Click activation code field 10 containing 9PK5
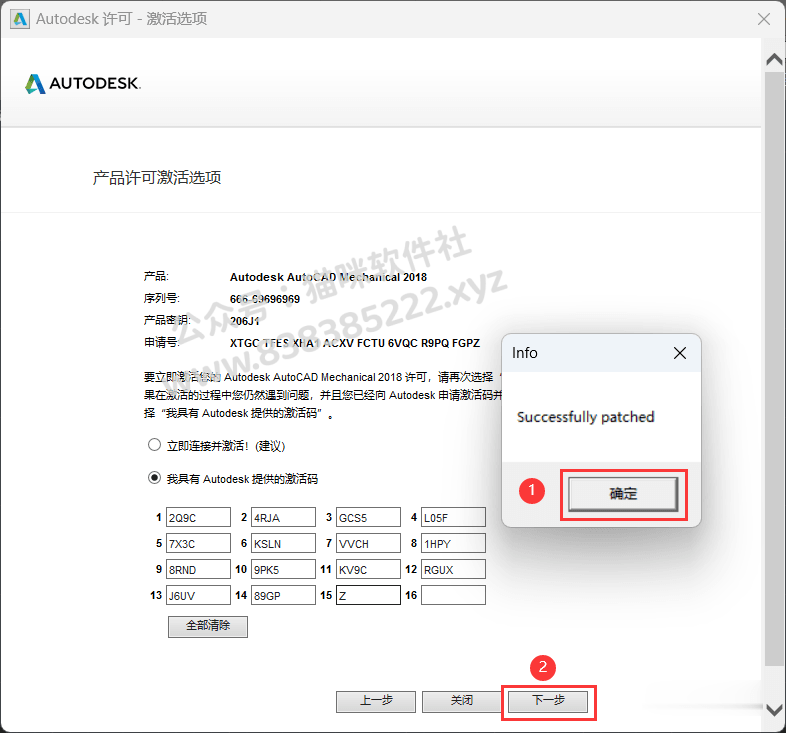The image size is (786, 733). point(283,570)
